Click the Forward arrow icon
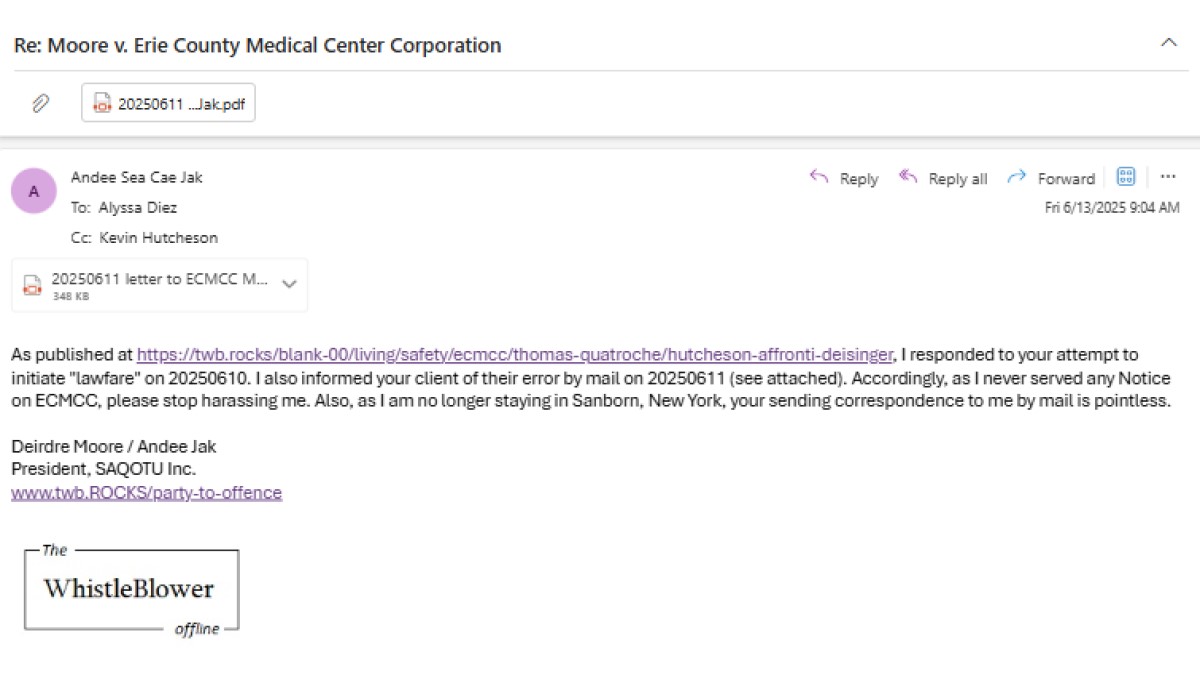Screen dimensions: 1200x675 (1017, 177)
